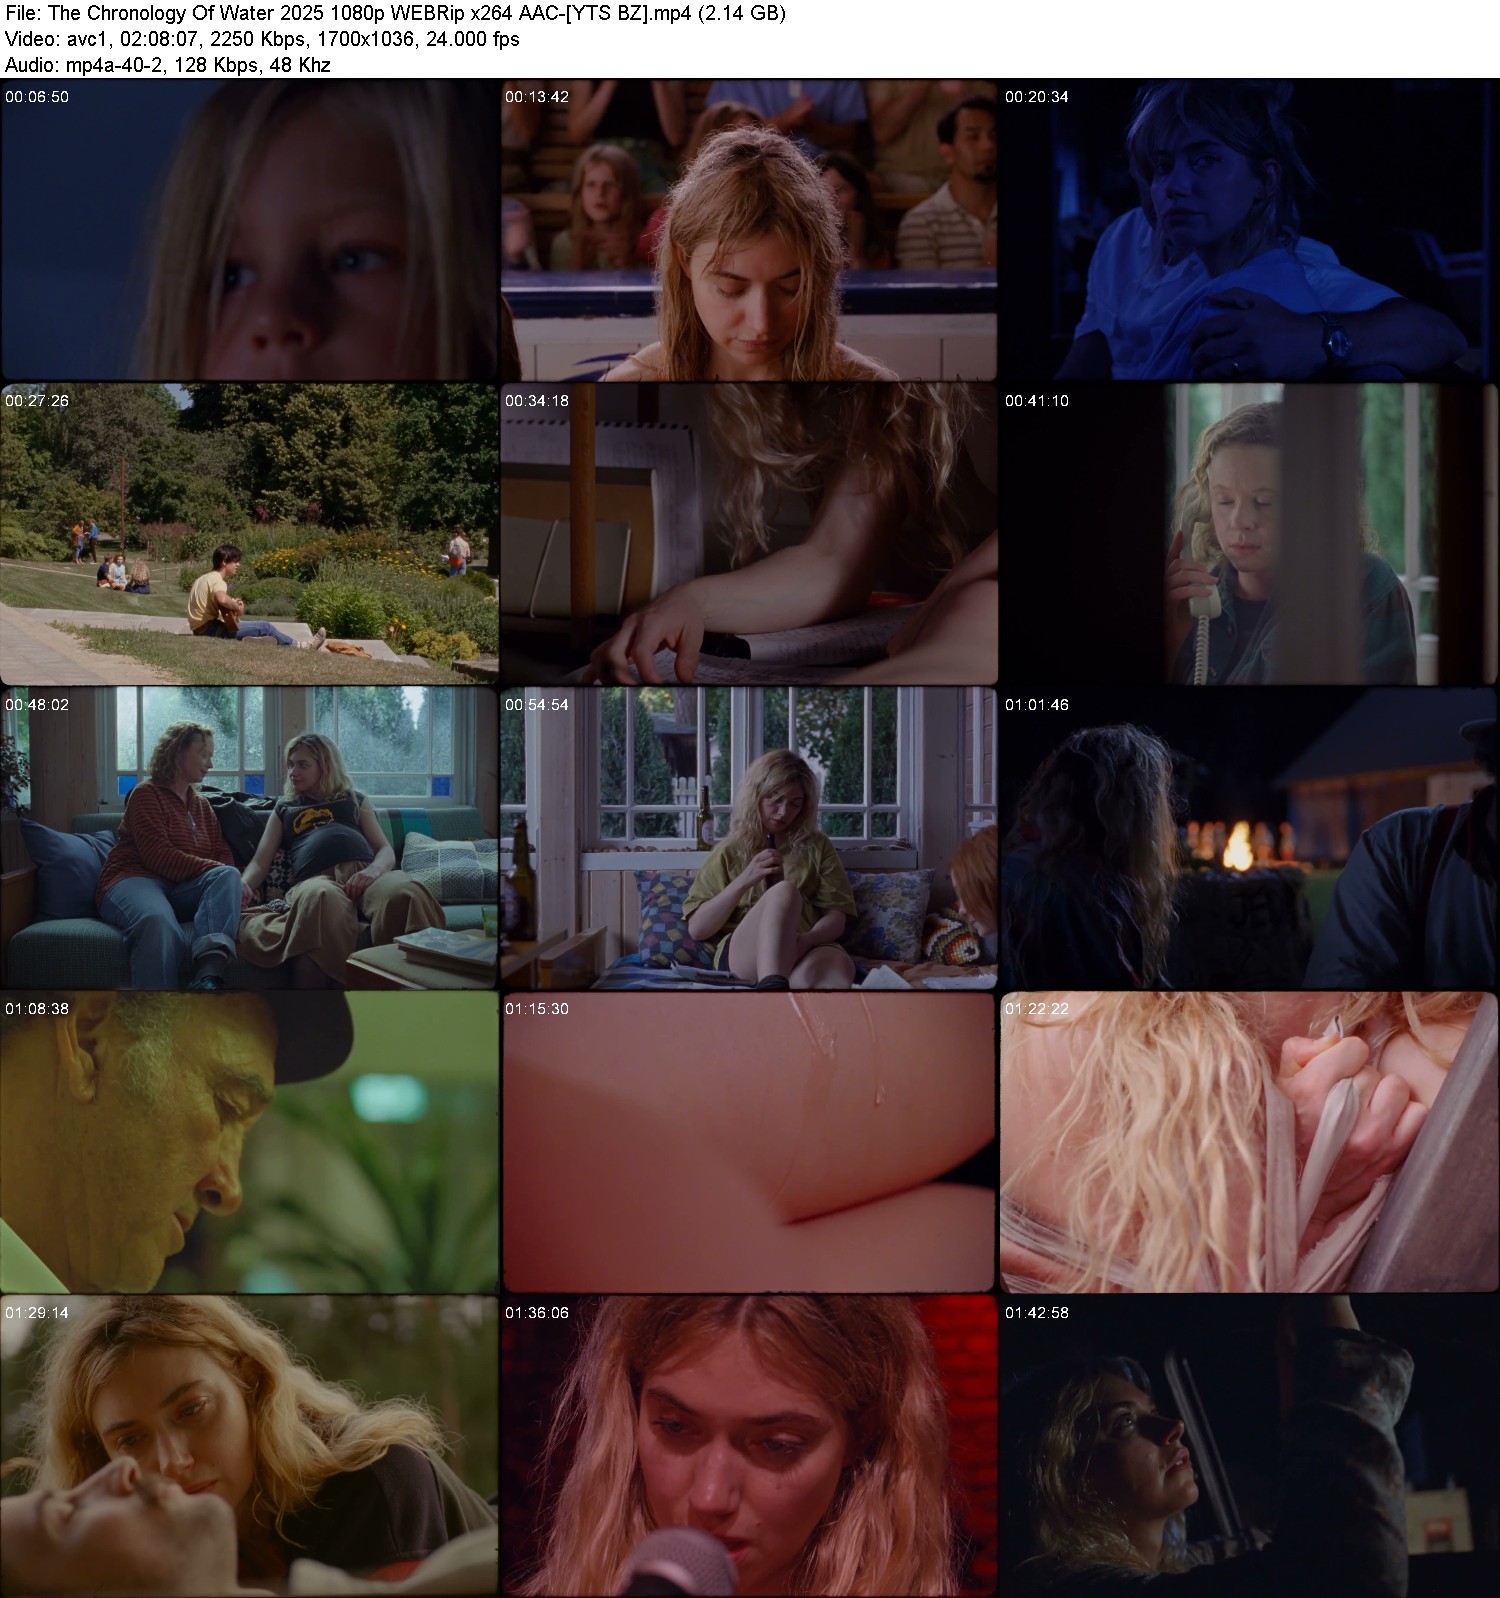
Task: Click the 01:01:46 timestamp label
Action: (1037, 705)
